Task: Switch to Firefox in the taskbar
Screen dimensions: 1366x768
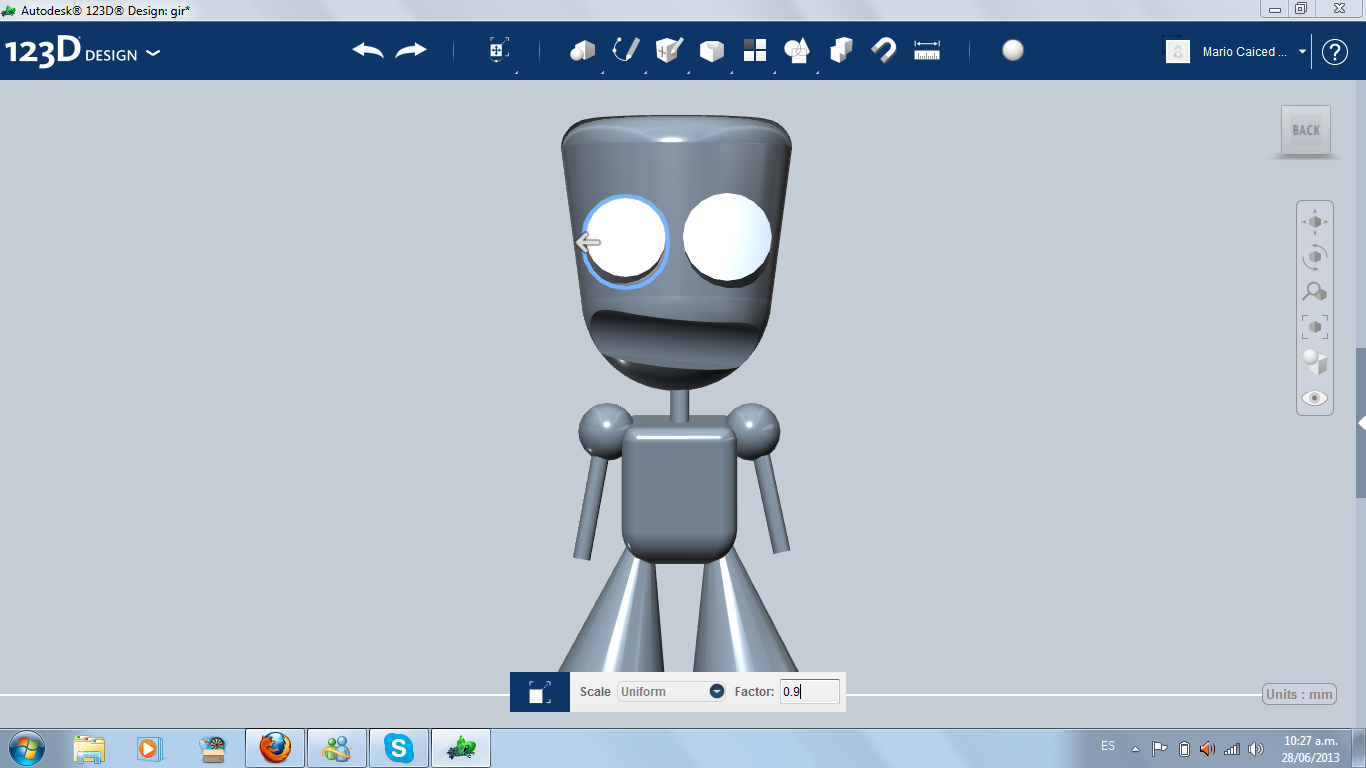Action: (x=275, y=748)
